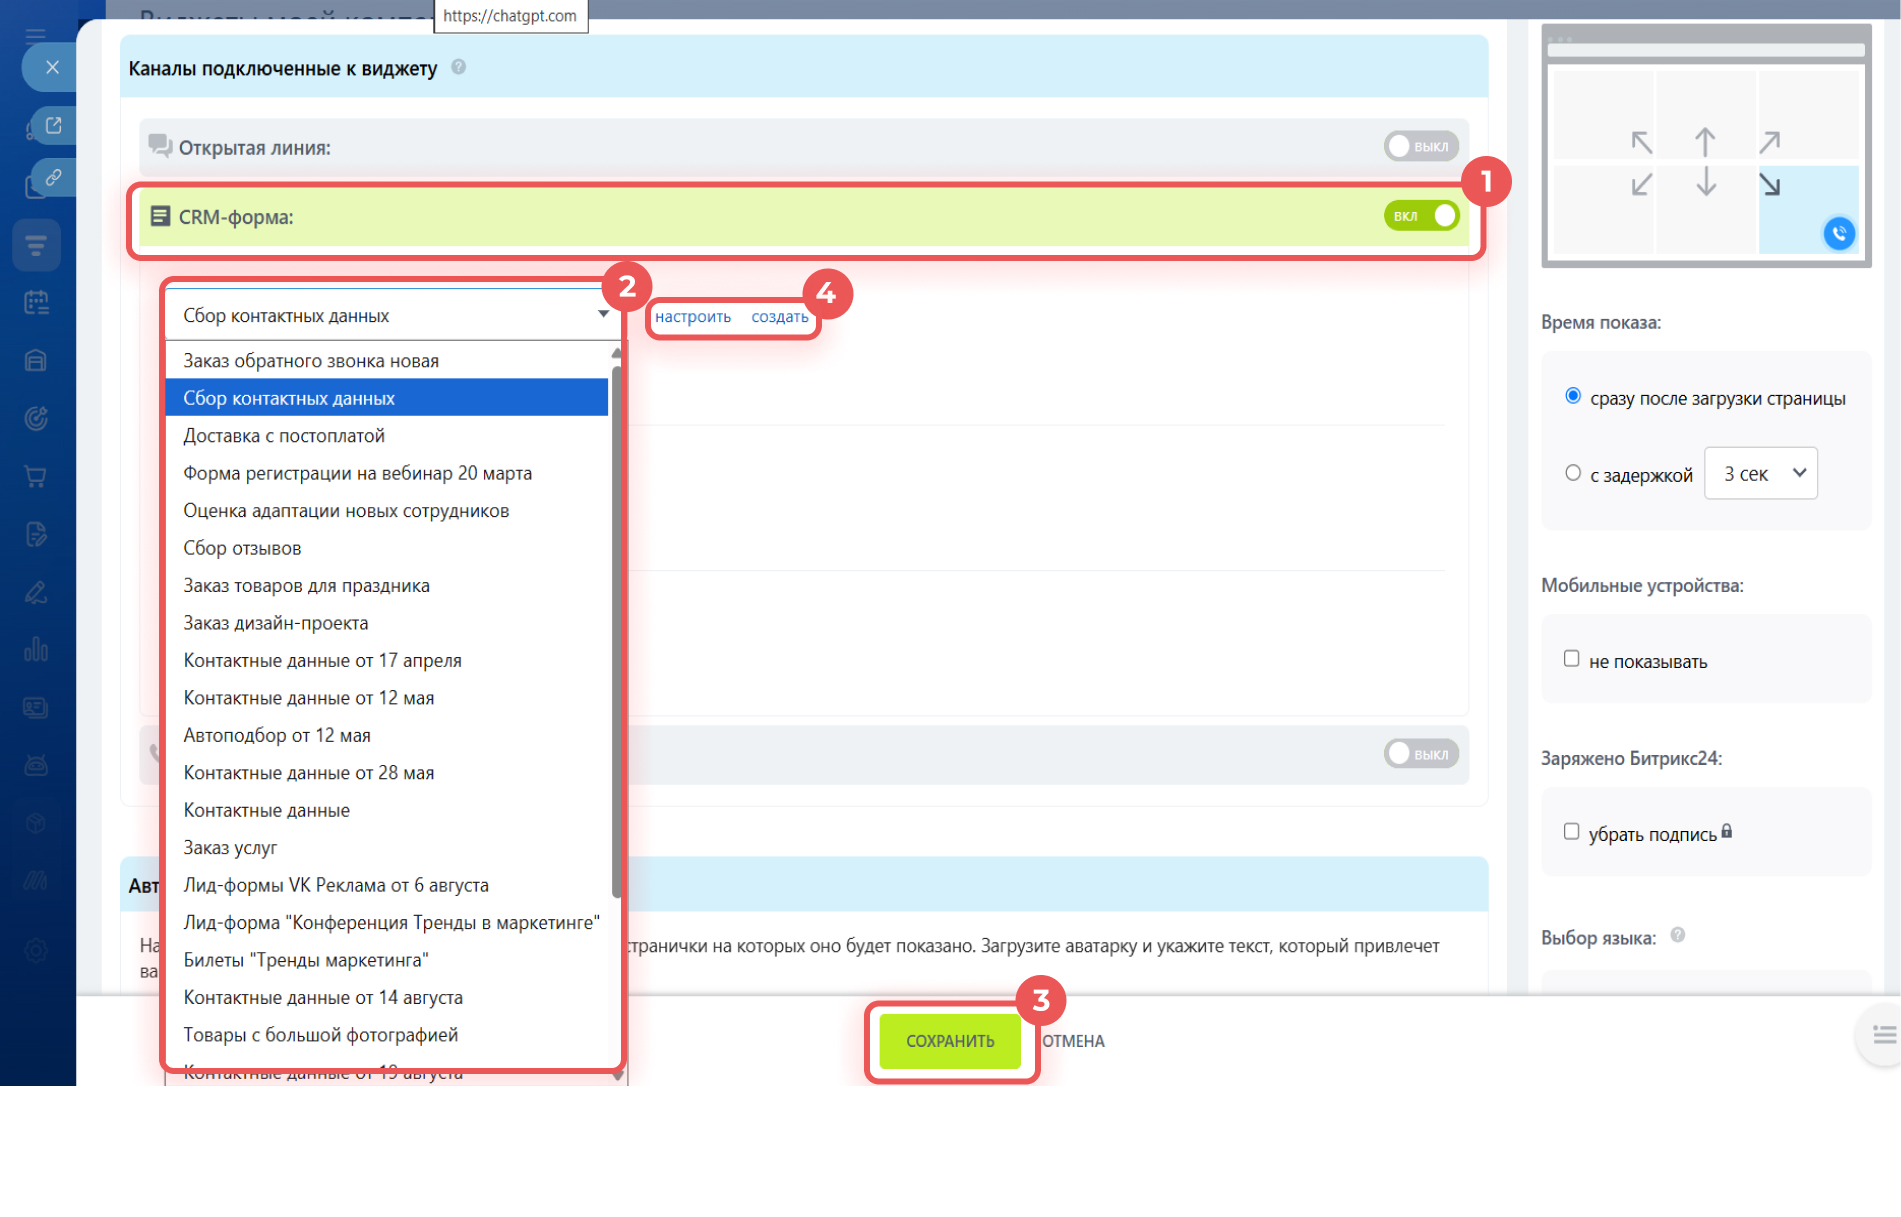Set widget position to bottom-center arrow
This screenshot has height=1217, width=1901.
click(x=1706, y=182)
